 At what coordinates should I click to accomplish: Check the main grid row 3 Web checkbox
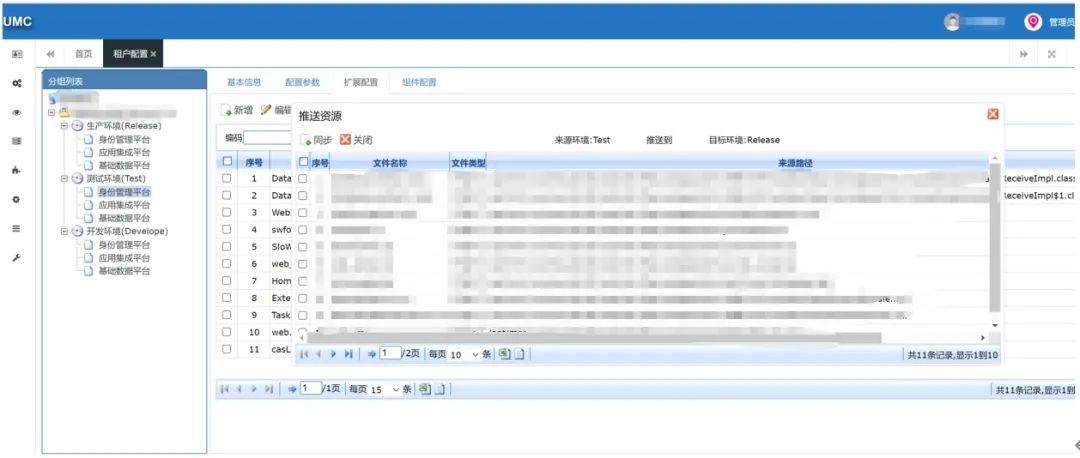pos(227,212)
